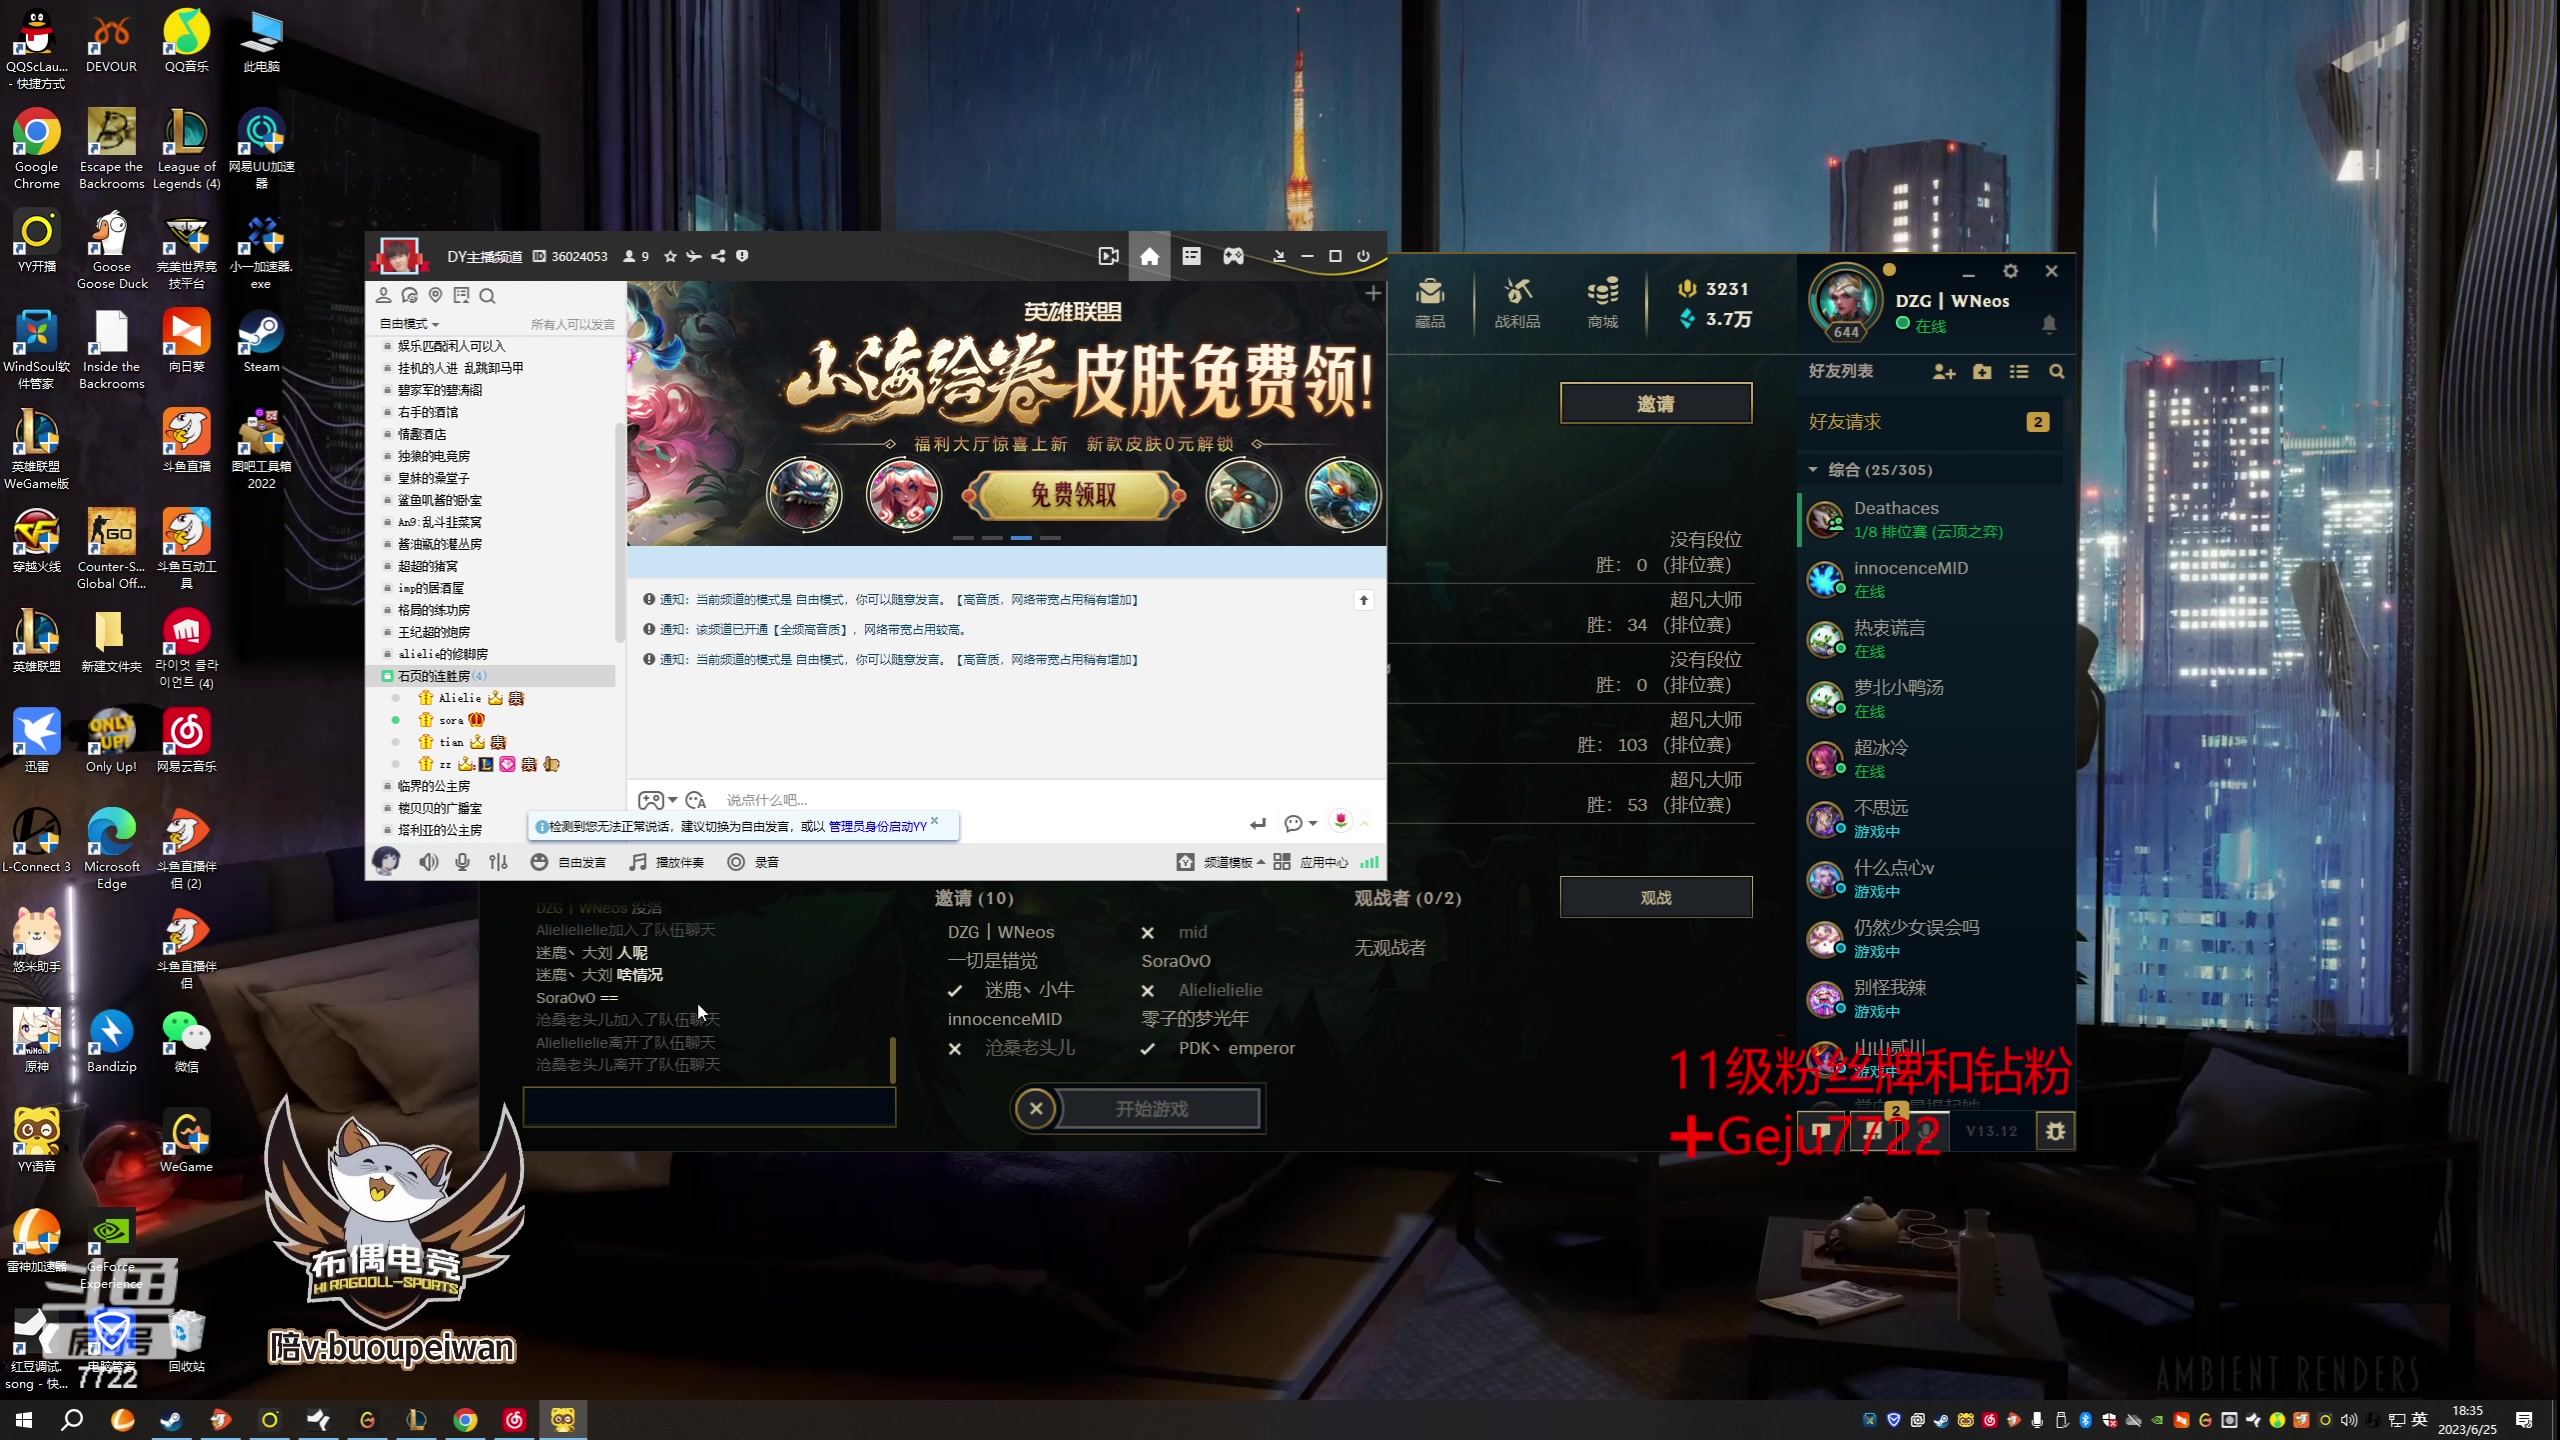The image size is (2560, 1440).
Task: Open the channel member list person icon
Action: [383, 295]
